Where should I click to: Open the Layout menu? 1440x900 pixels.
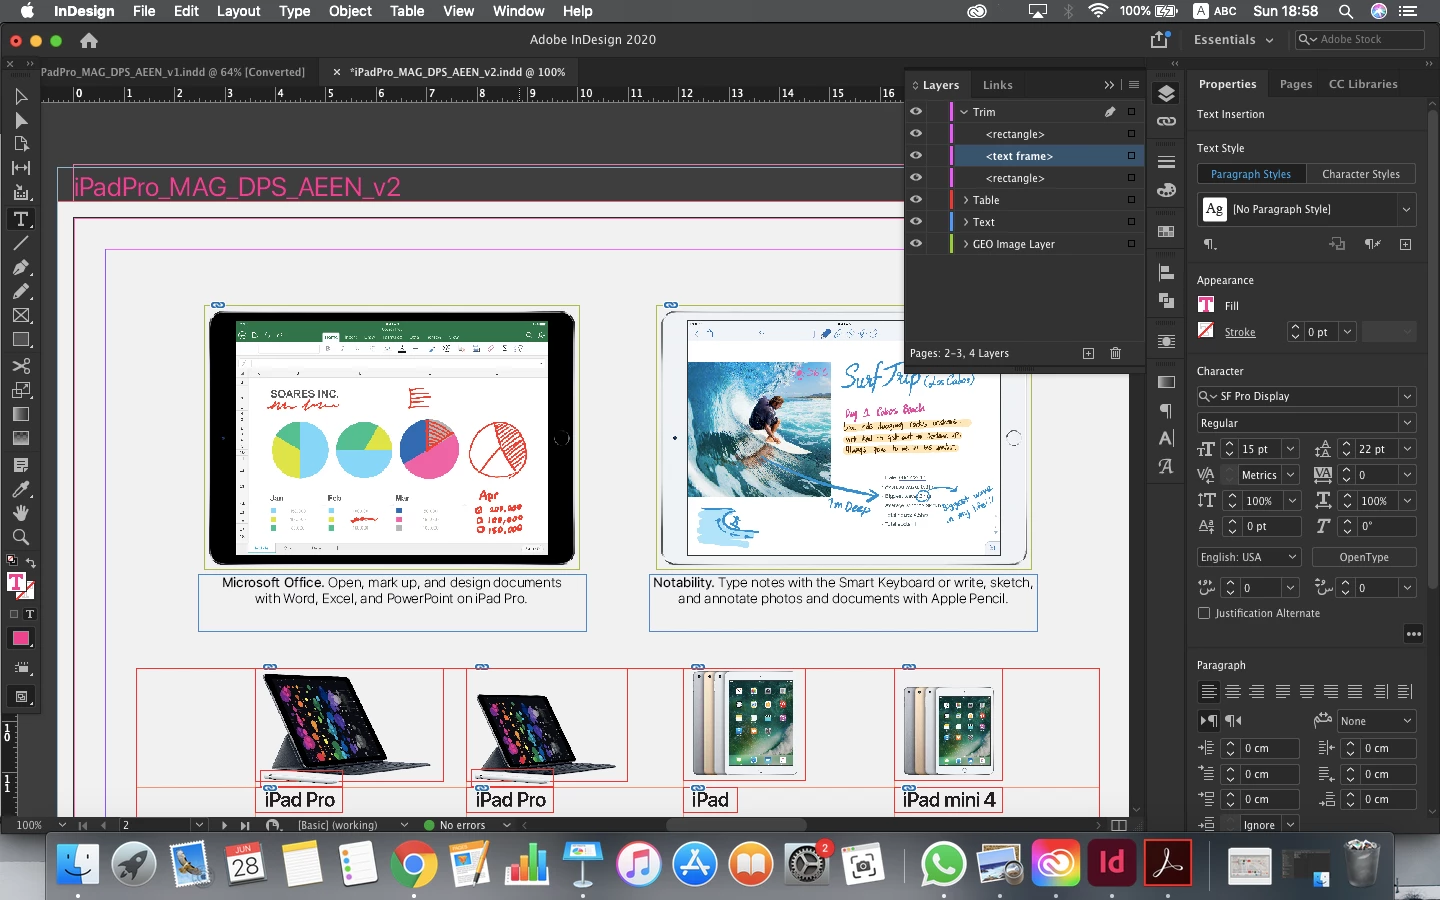238,11
